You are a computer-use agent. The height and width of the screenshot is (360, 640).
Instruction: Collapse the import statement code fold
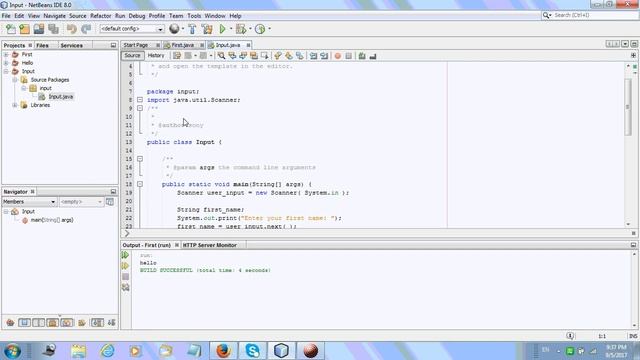tap(140, 100)
